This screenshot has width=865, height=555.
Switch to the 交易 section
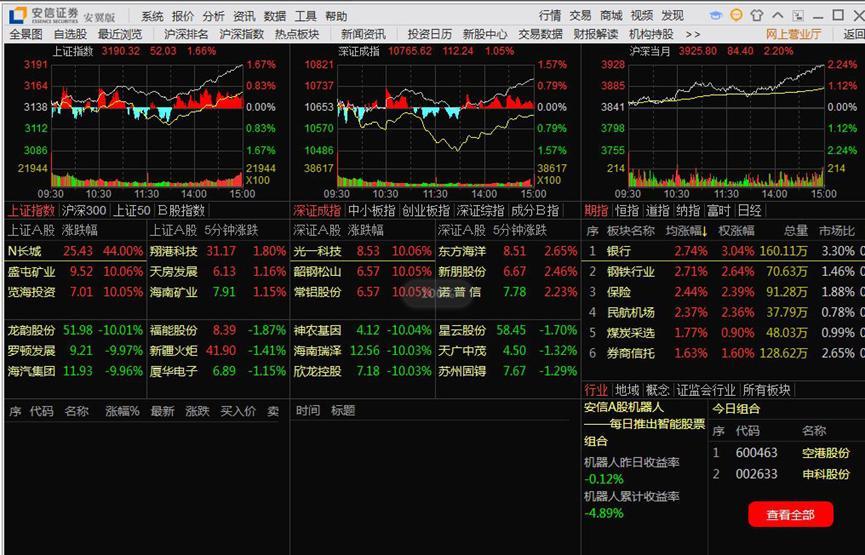[580, 15]
